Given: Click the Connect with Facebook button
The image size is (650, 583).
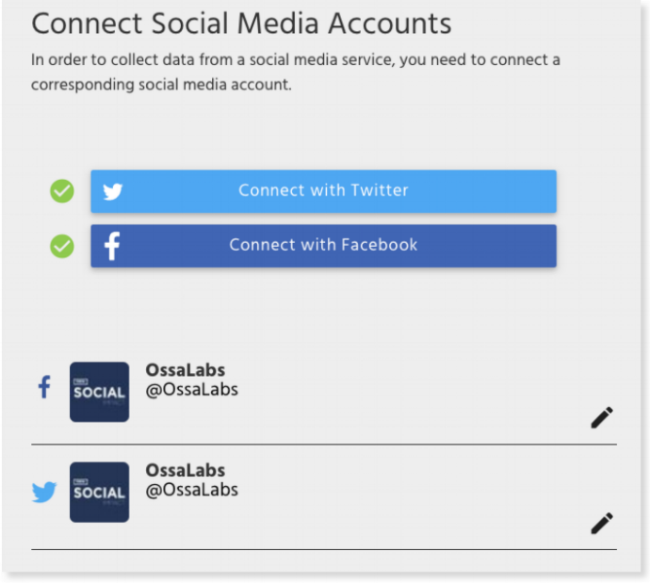Looking at the screenshot, I should coord(323,246).
